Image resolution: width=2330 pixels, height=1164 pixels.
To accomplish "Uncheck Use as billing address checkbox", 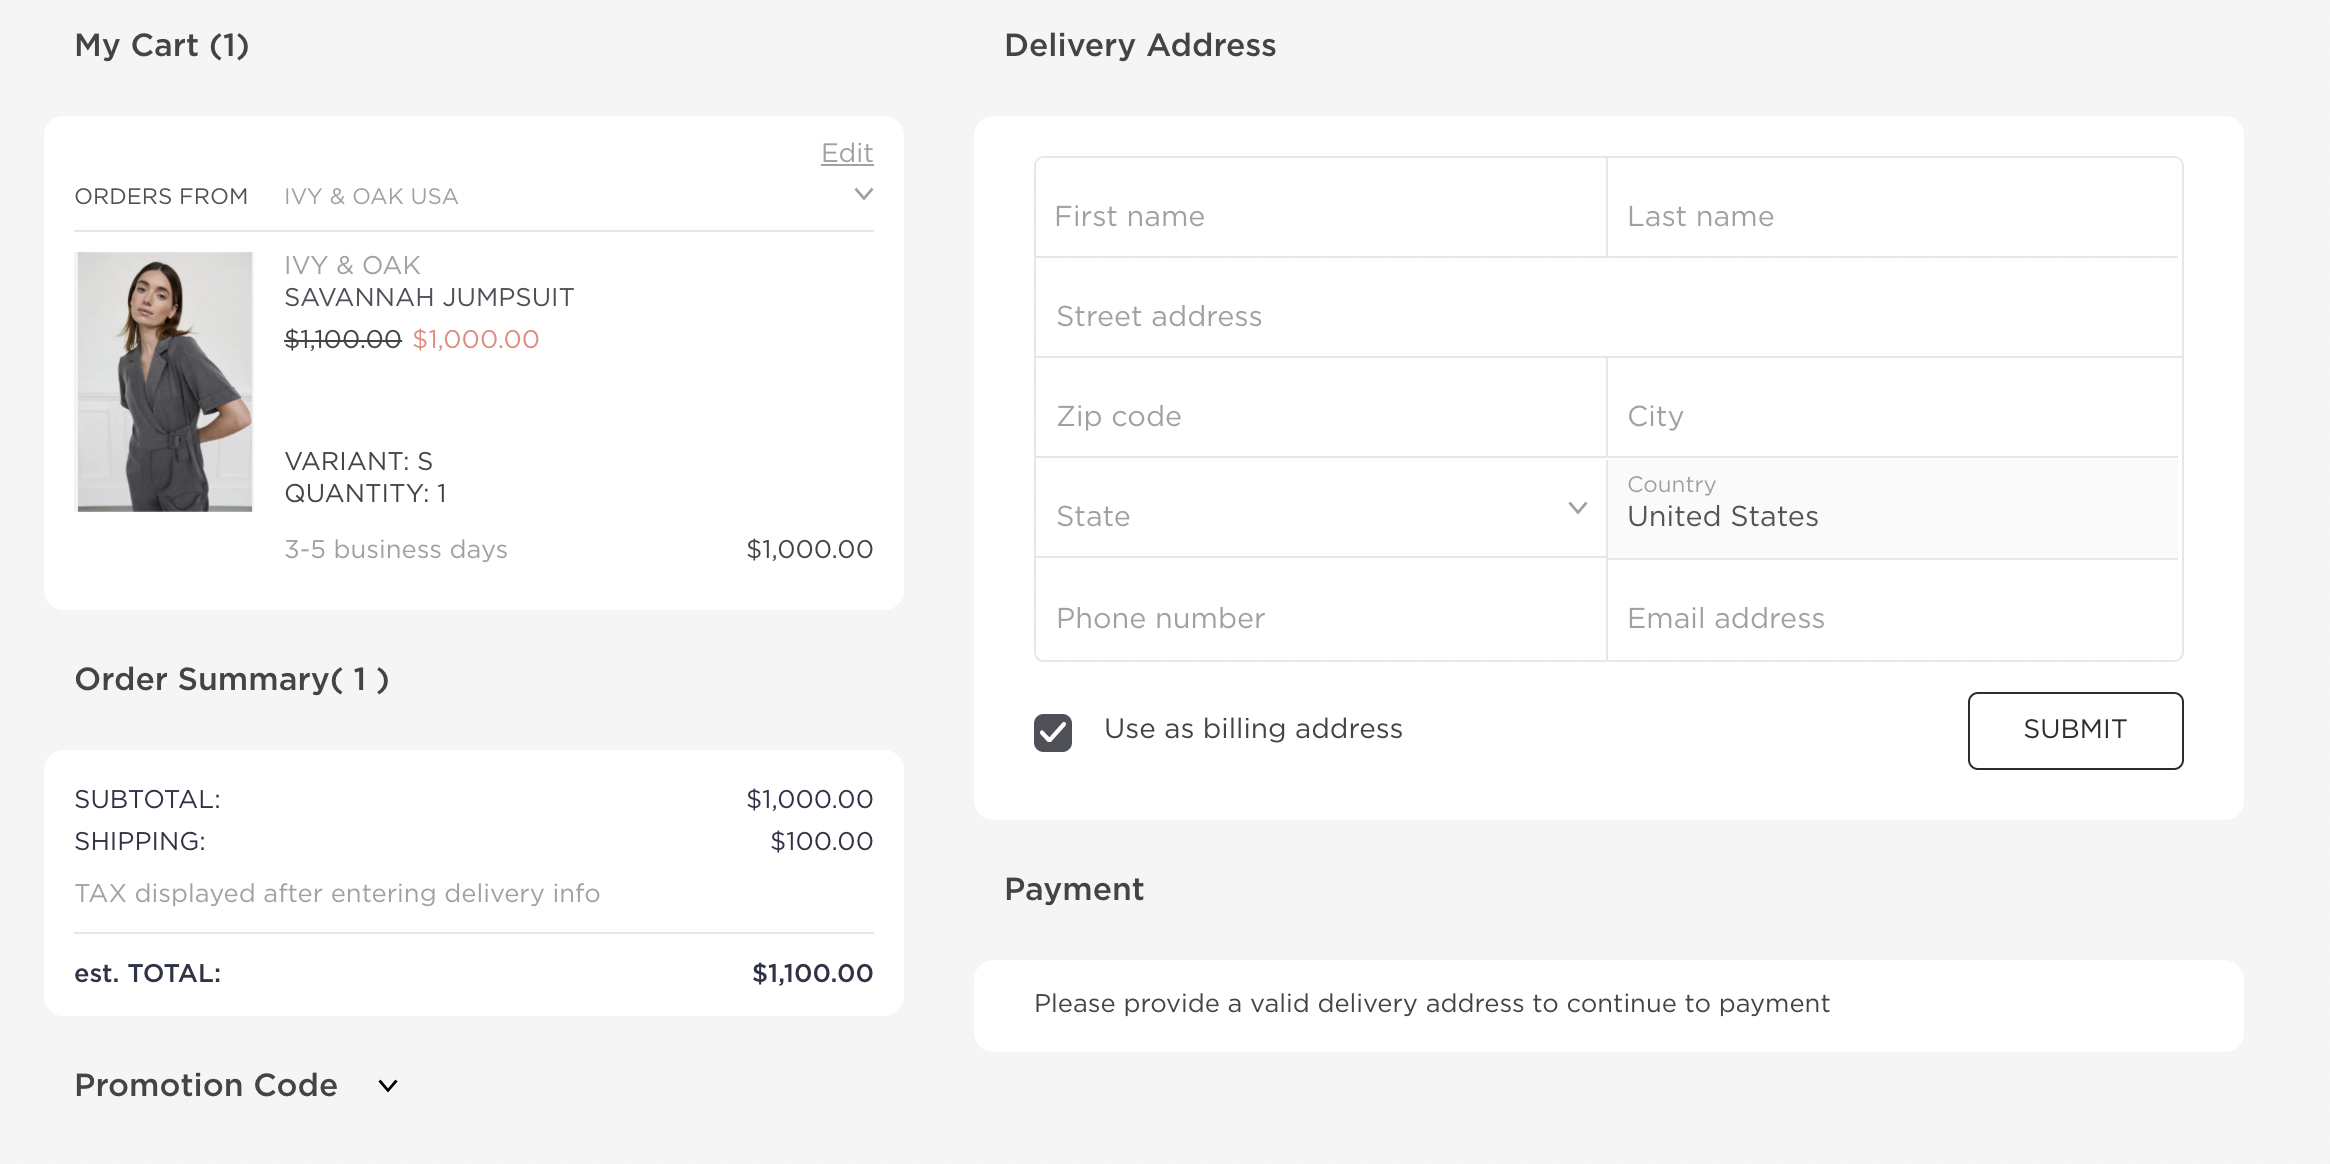I will 1052,732.
